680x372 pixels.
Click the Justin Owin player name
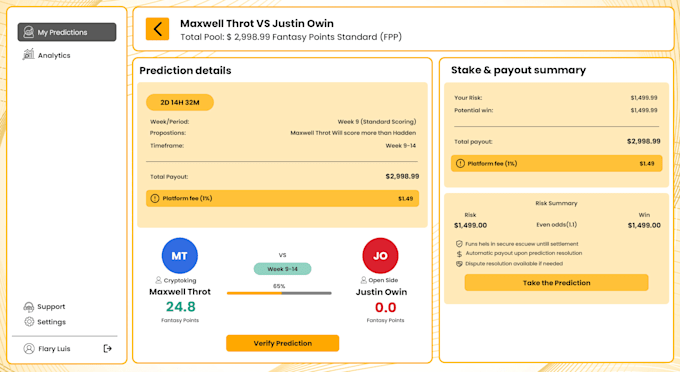381,292
